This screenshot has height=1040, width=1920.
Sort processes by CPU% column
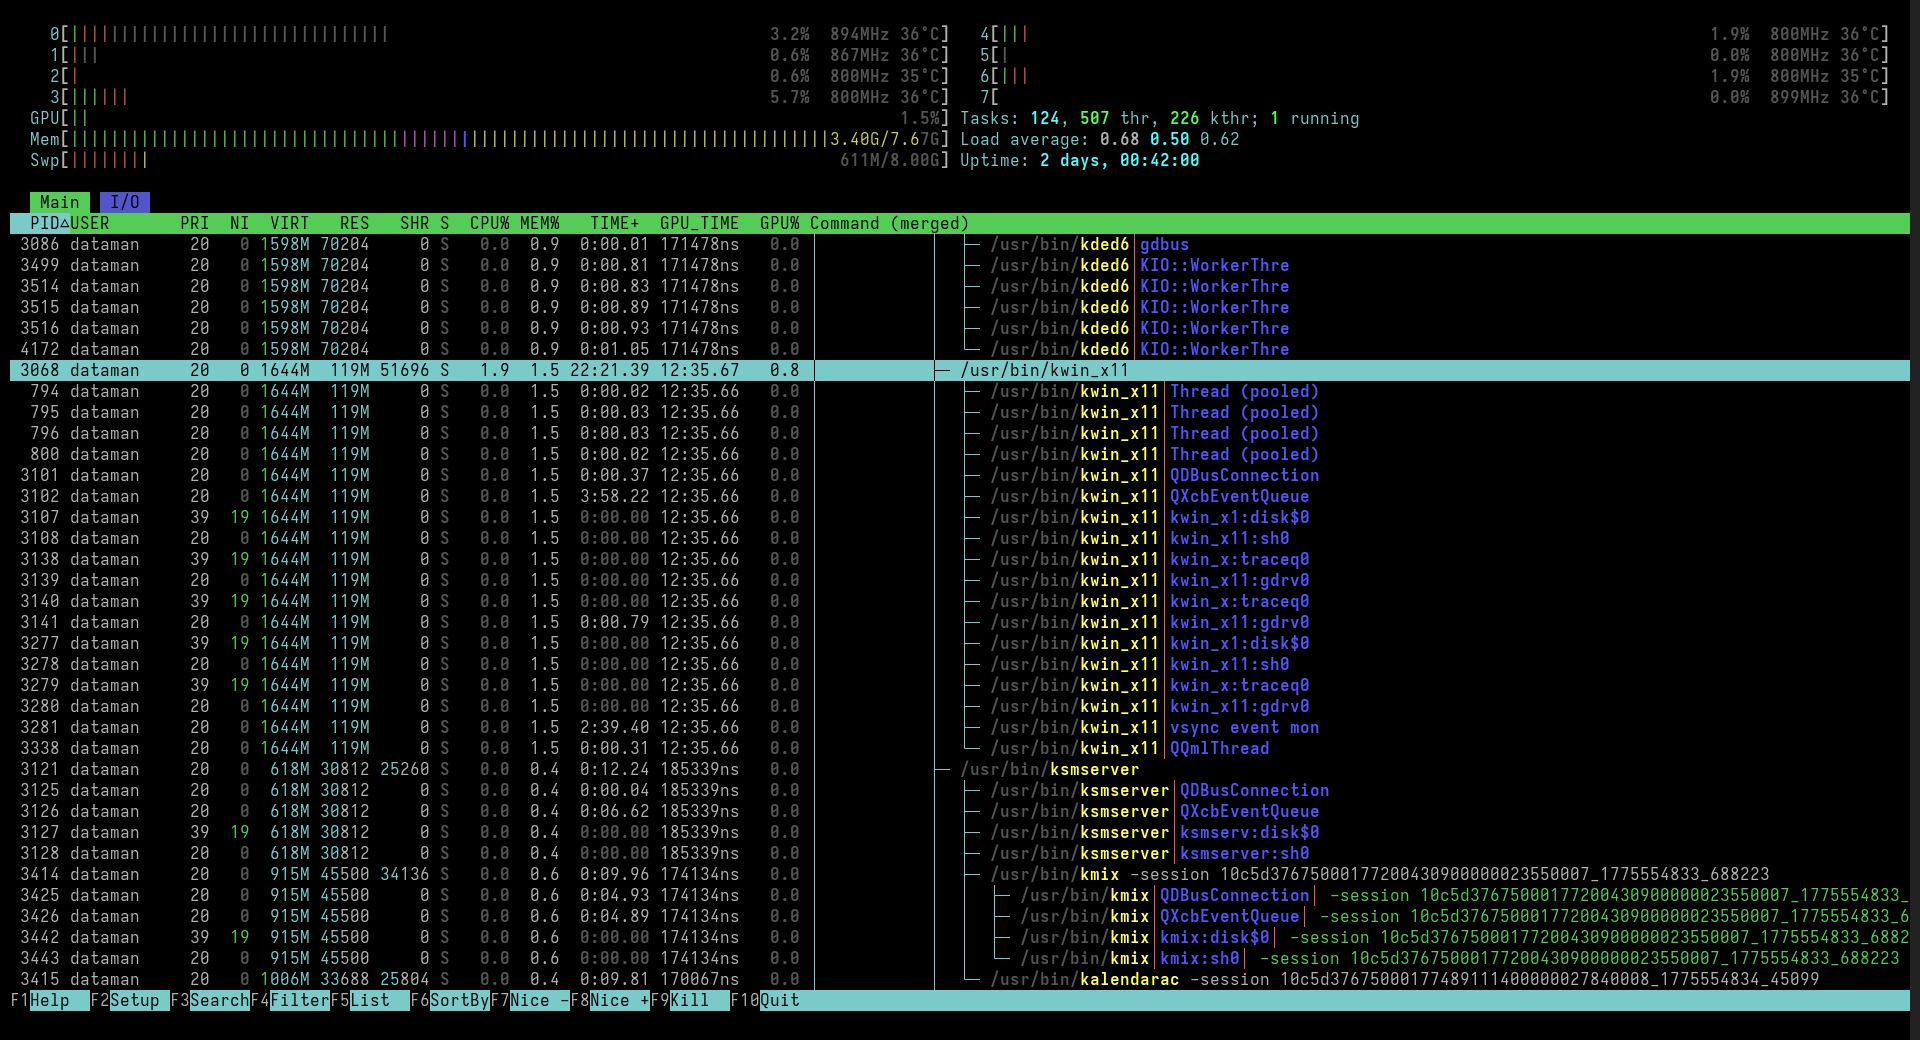489,223
